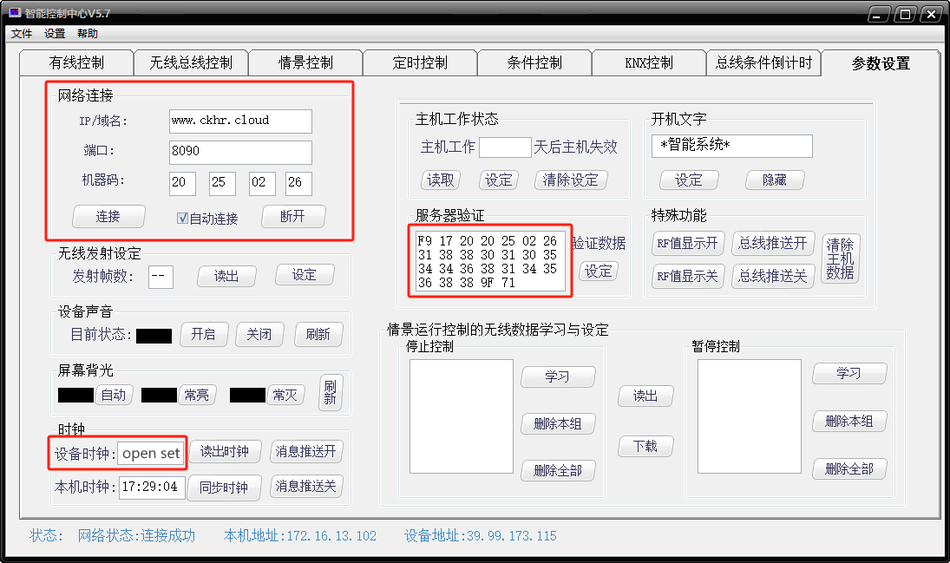Click the 隐藏 button
This screenshot has height=563, width=950.
[775, 180]
